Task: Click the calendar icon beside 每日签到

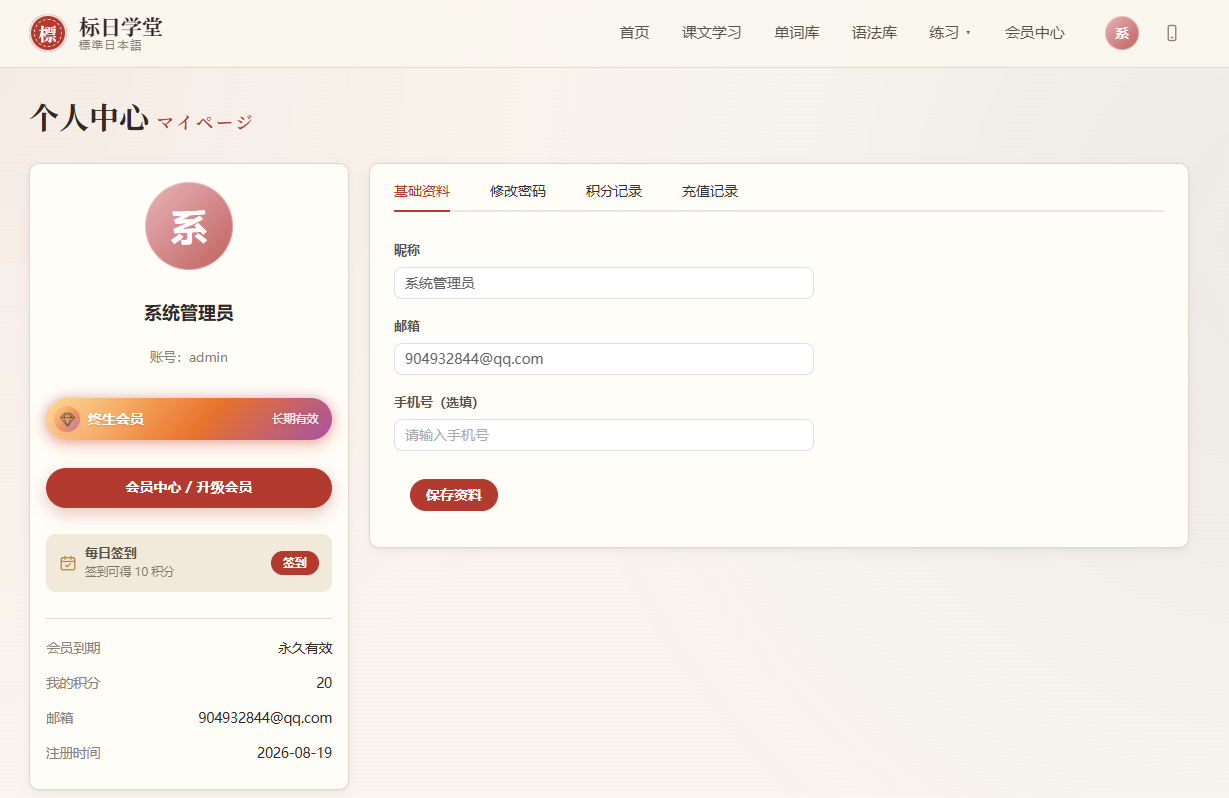Action: [68, 563]
